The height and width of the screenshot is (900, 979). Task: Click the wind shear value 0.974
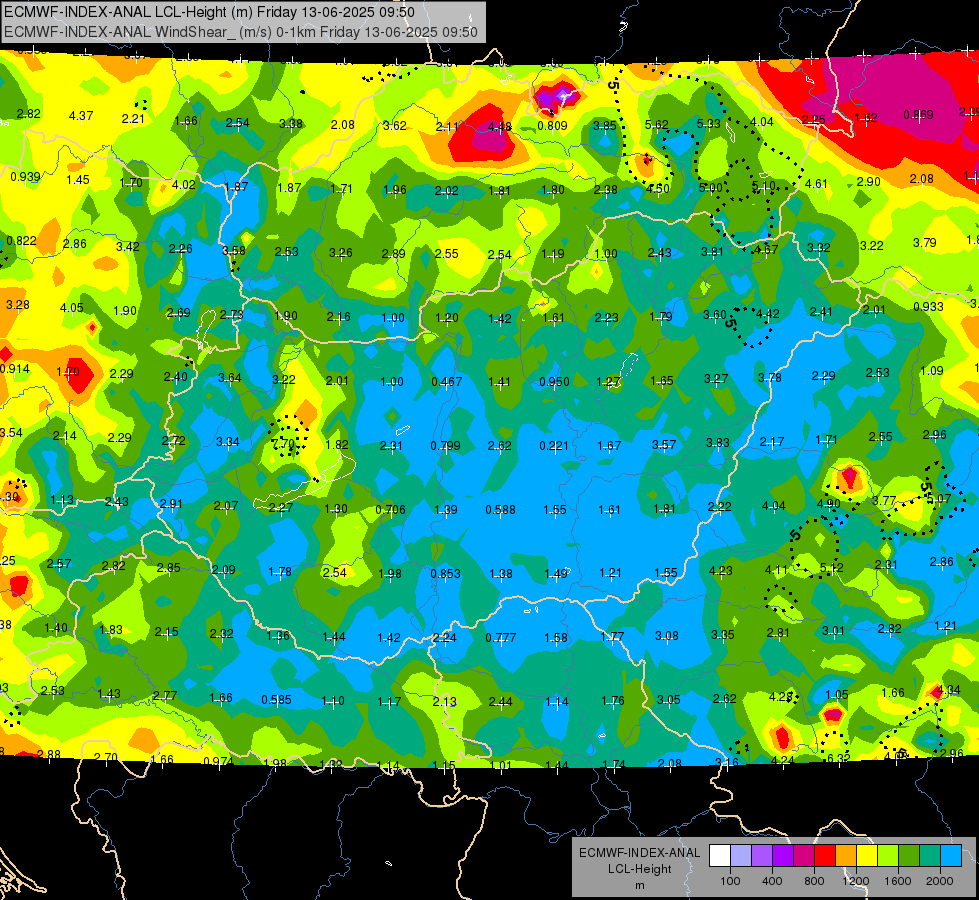pyautogui.click(x=219, y=761)
